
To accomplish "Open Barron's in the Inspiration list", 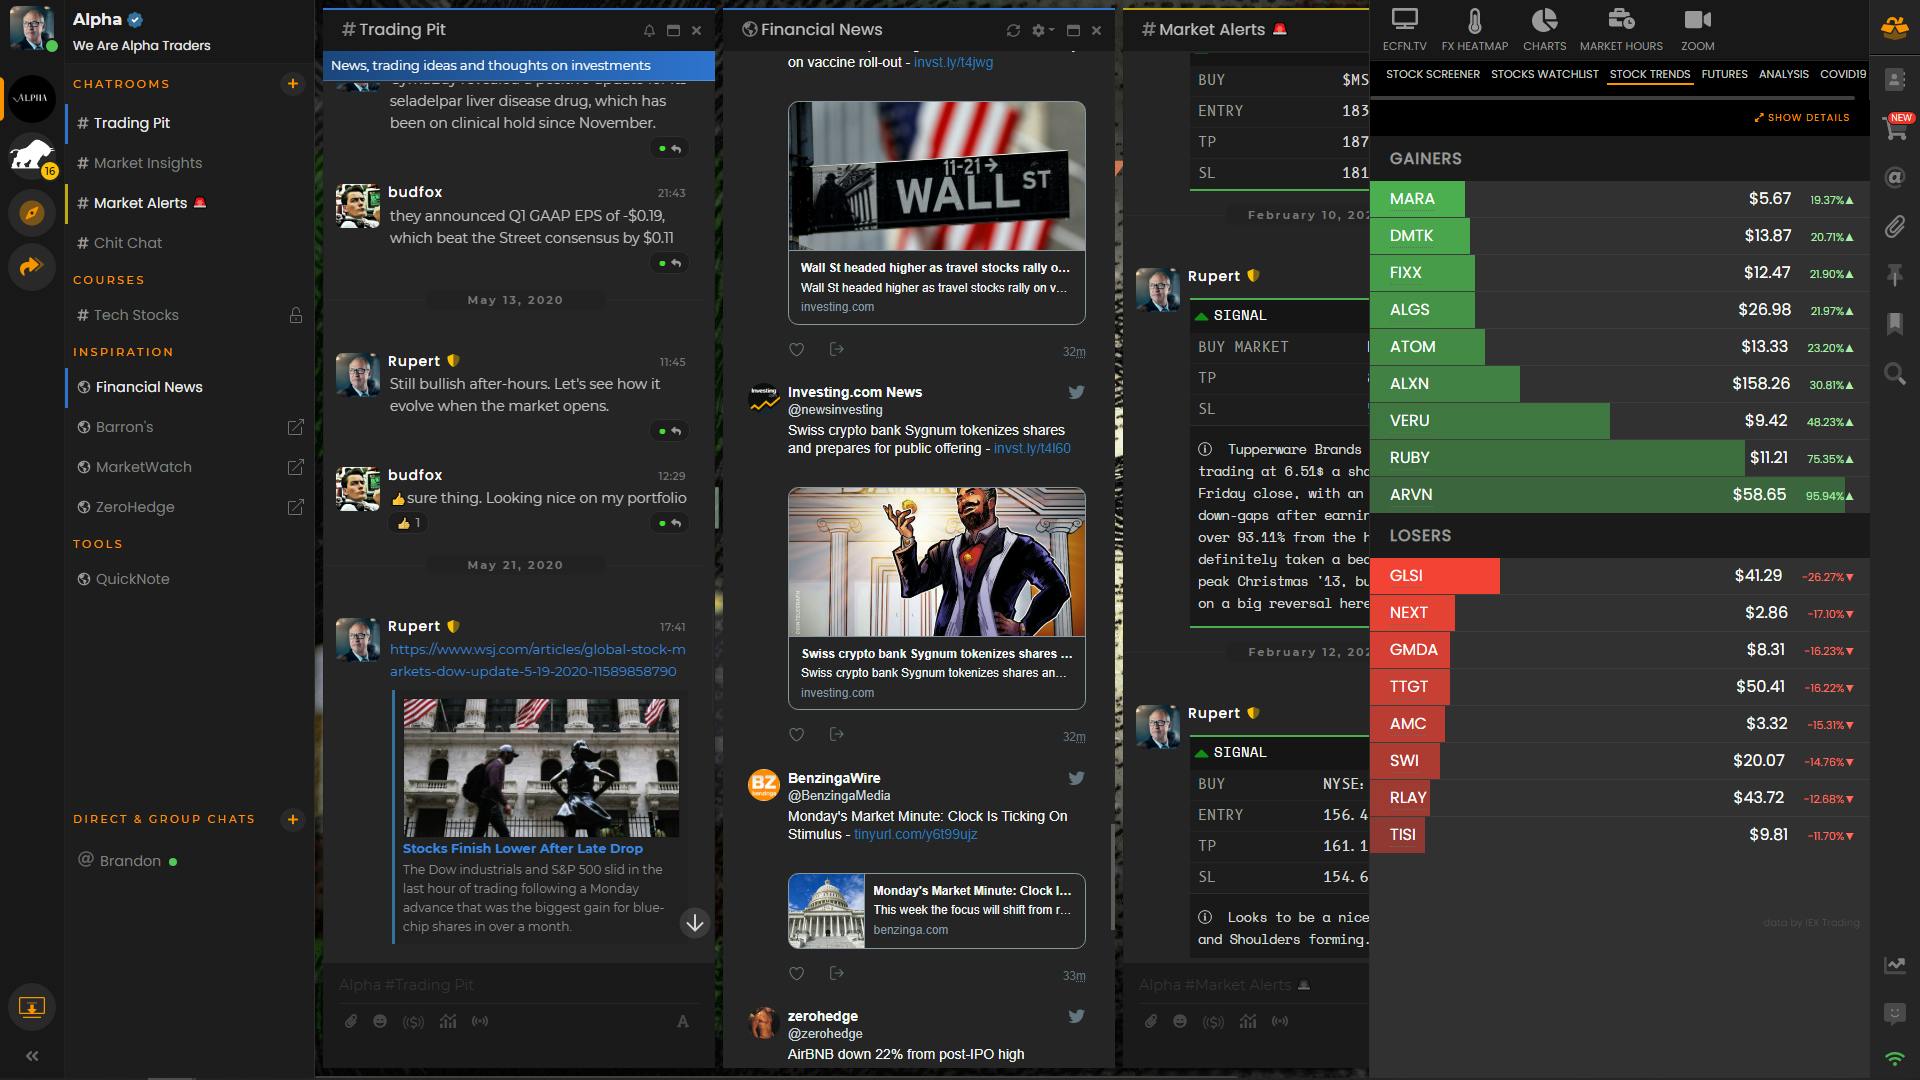I will pos(190,427).
